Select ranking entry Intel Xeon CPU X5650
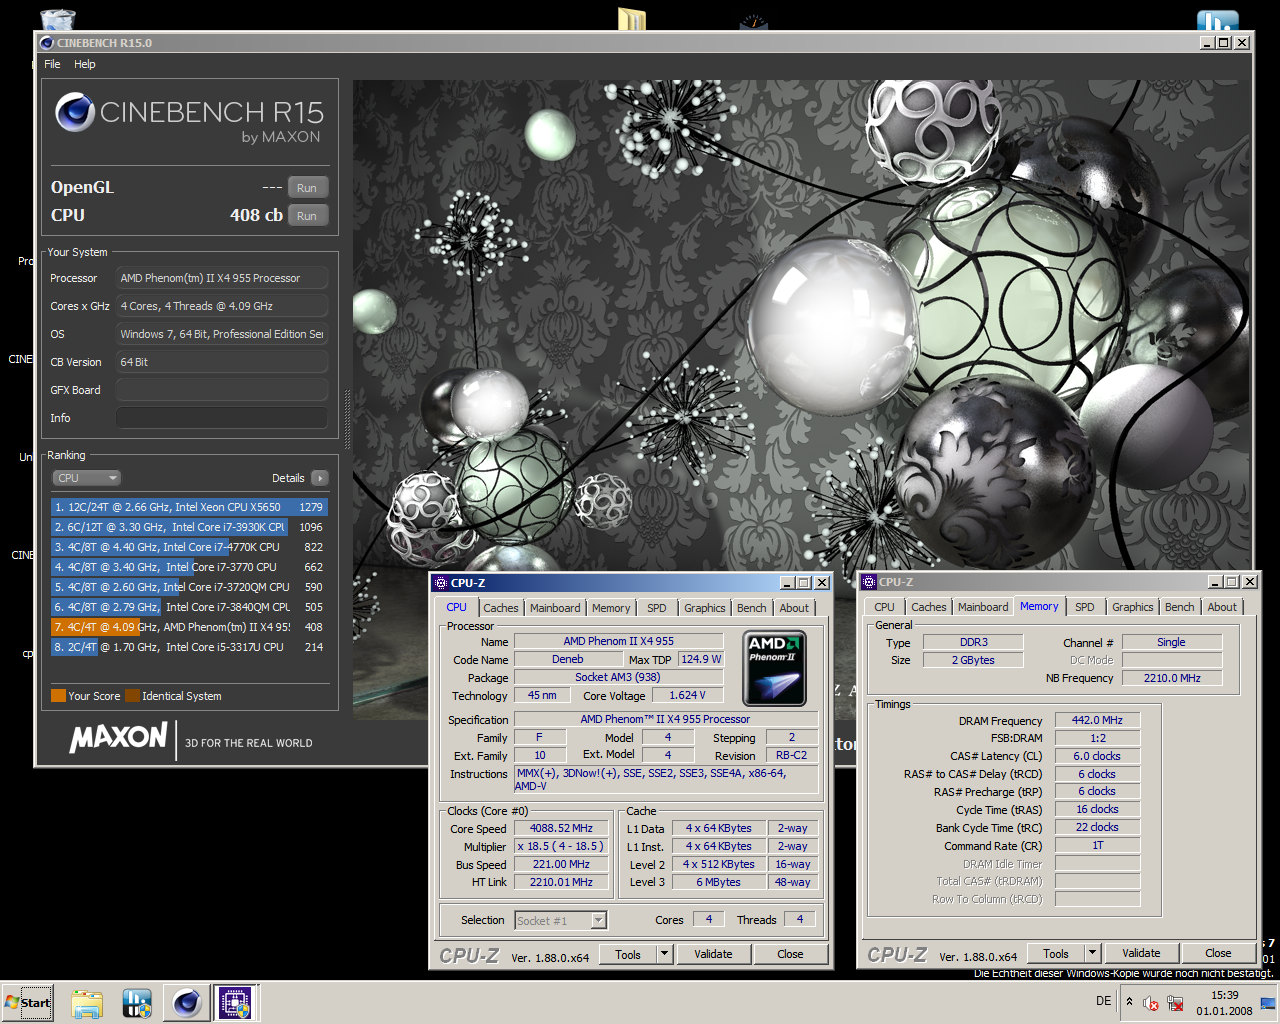The image size is (1280, 1024). pyautogui.click(x=189, y=507)
